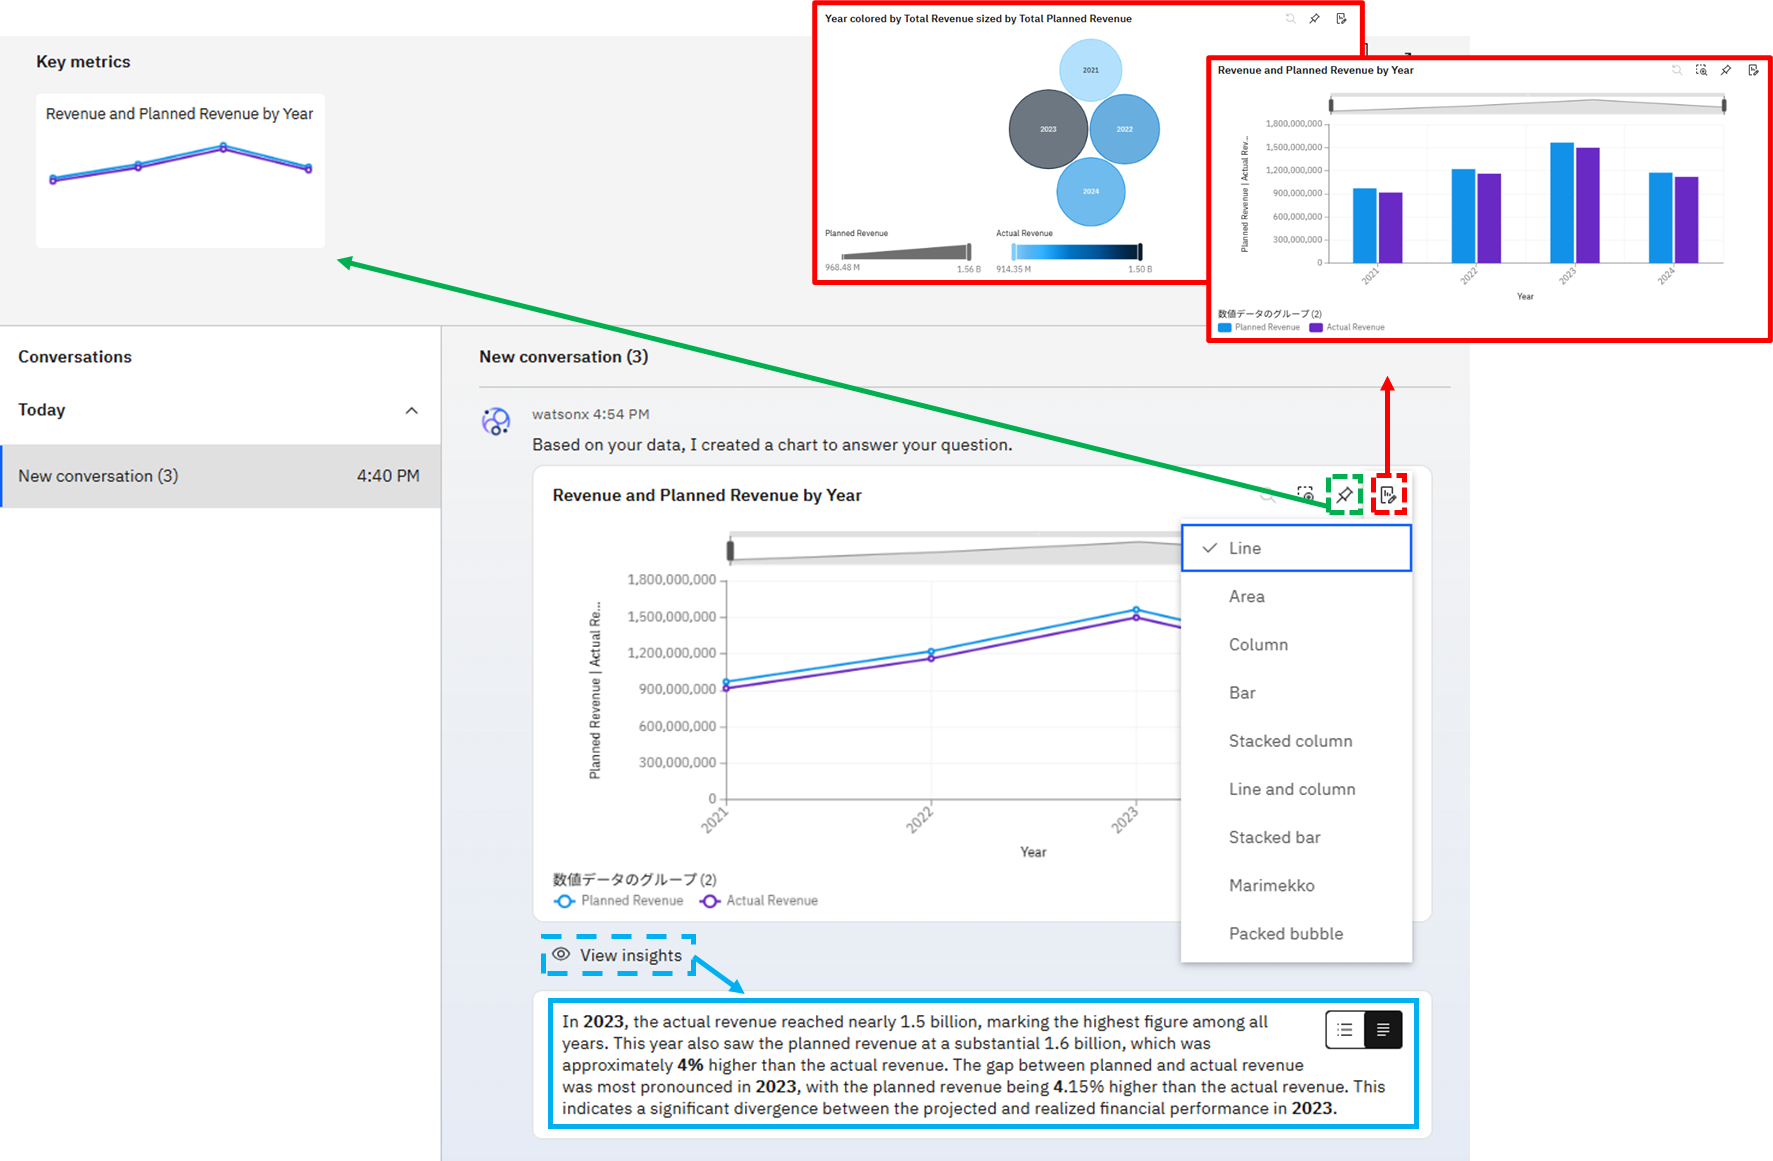This screenshot has height=1161, width=1773.
Task: Click the watsonx assistant avatar icon
Action: [x=496, y=422]
